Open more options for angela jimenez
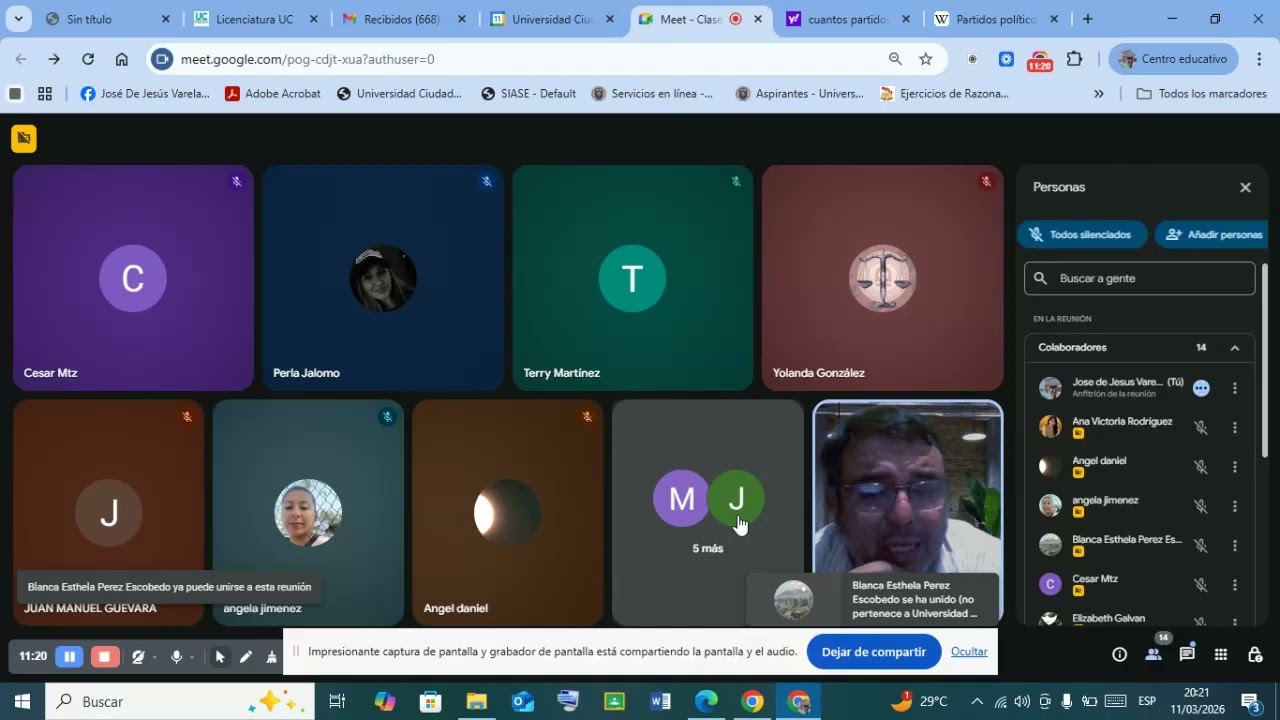The width and height of the screenshot is (1280, 720). click(1235, 506)
